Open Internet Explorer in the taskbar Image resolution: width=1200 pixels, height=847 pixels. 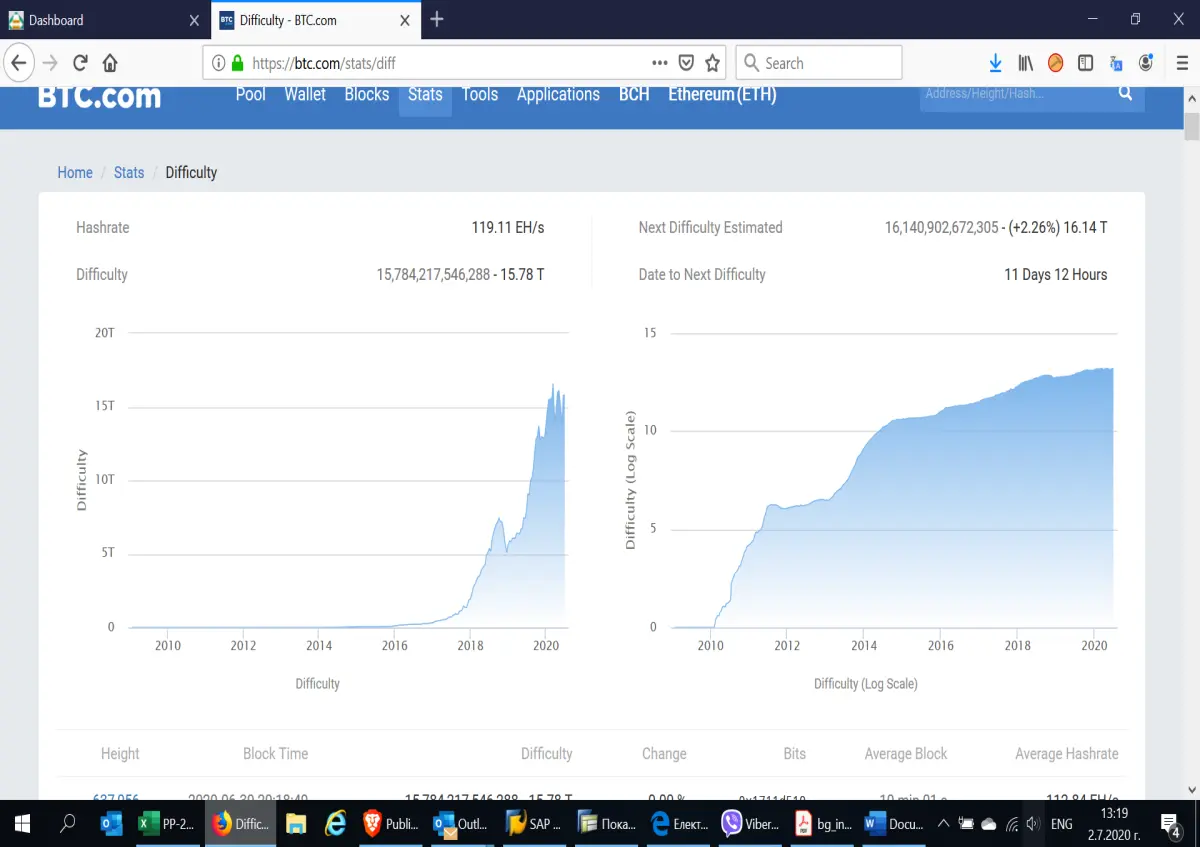336,824
